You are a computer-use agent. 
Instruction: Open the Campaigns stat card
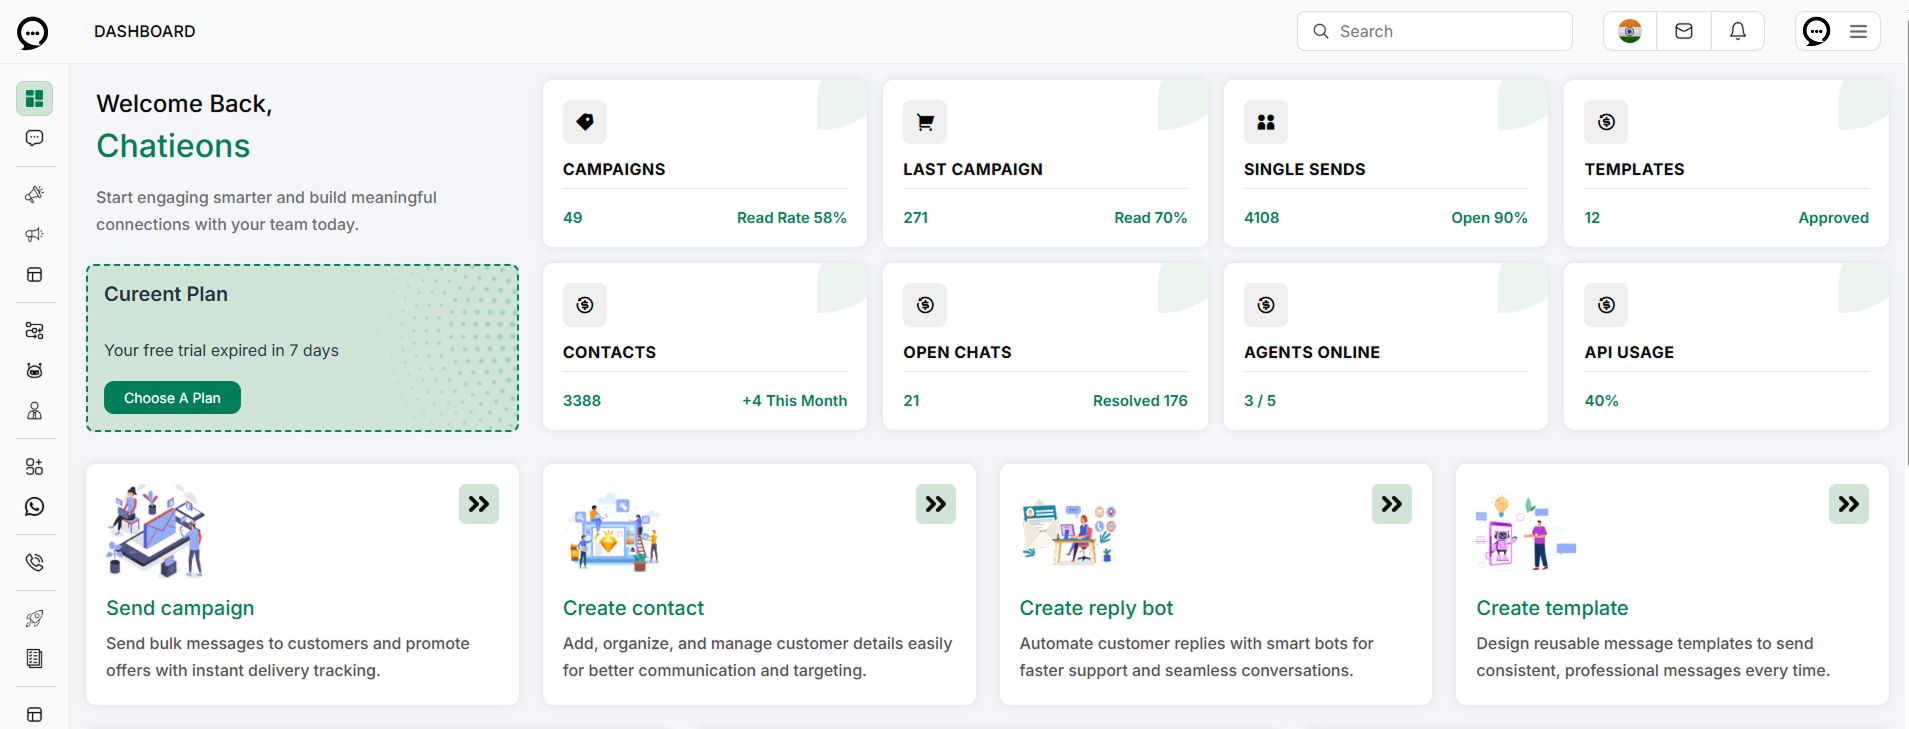[704, 164]
